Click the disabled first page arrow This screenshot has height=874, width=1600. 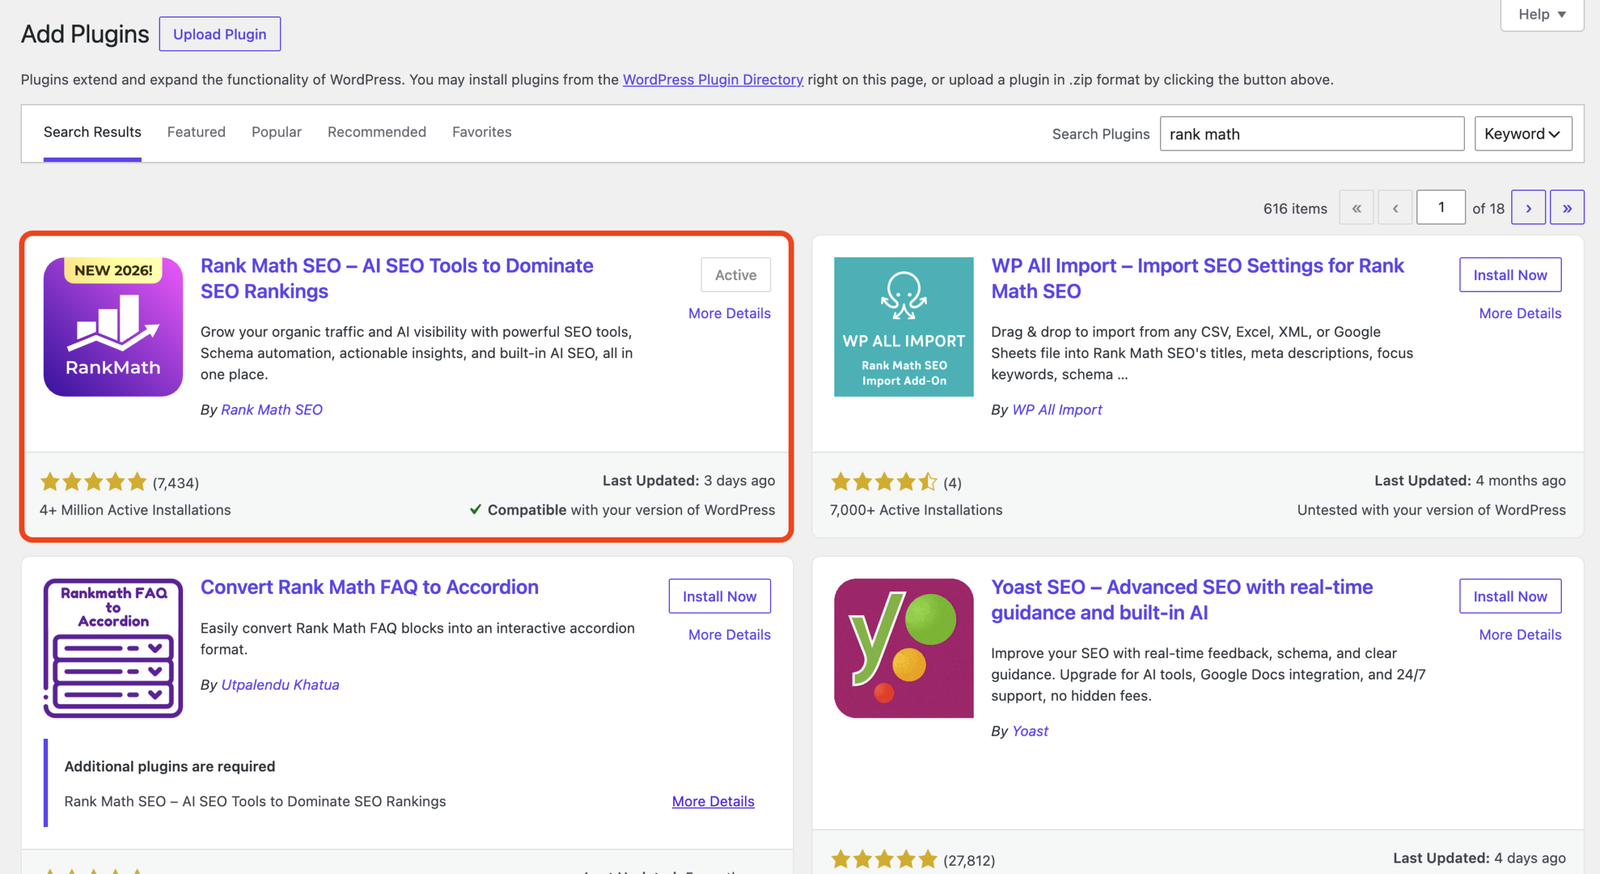(x=1356, y=207)
